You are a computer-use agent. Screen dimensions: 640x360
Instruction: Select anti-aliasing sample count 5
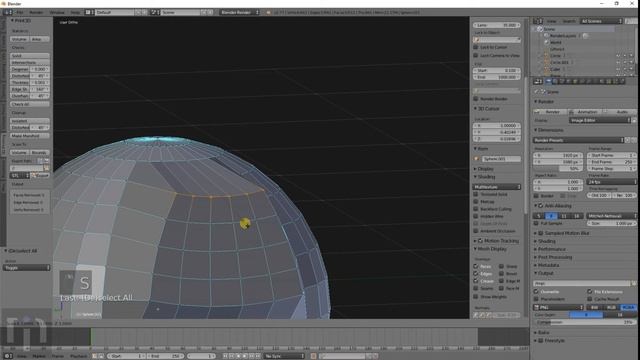click(539, 216)
